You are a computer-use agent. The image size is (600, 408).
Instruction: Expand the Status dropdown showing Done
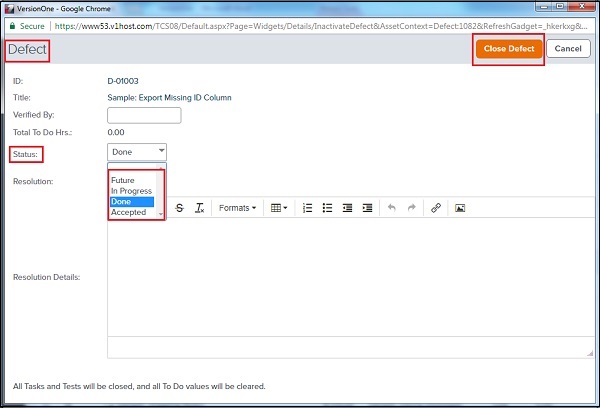click(137, 152)
